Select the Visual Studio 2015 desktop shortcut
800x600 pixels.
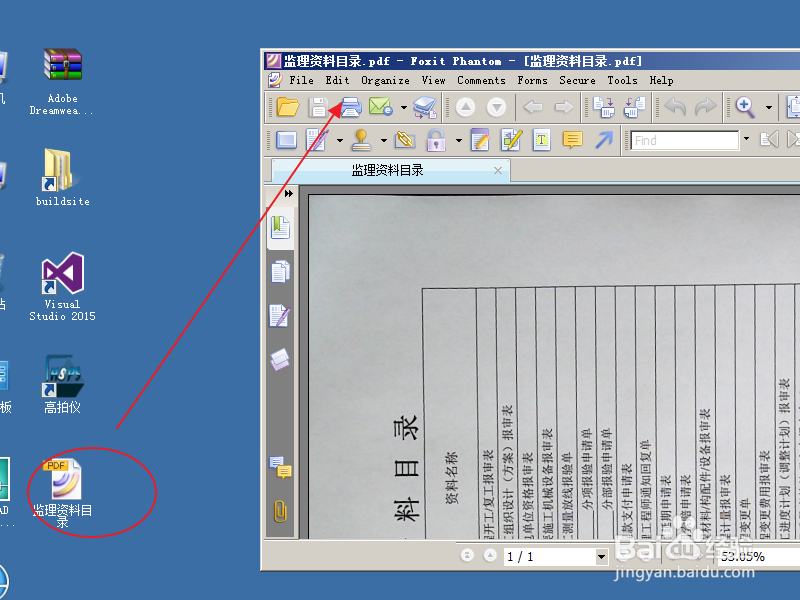(x=62, y=287)
